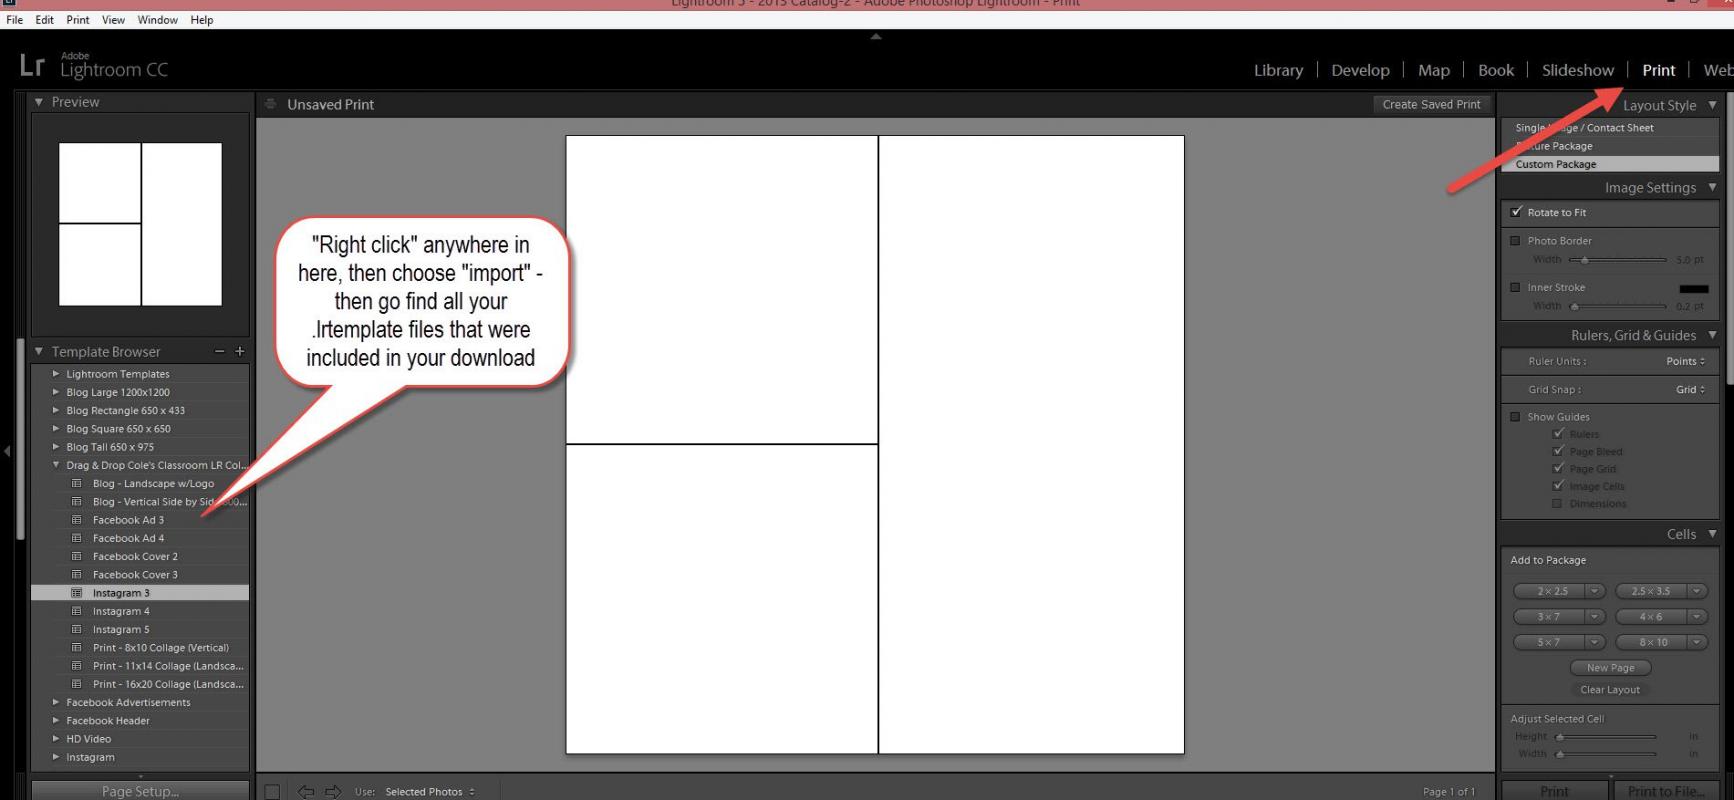
Task: Click the grip icon beside Unsaved Print
Action: tap(270, 104)
